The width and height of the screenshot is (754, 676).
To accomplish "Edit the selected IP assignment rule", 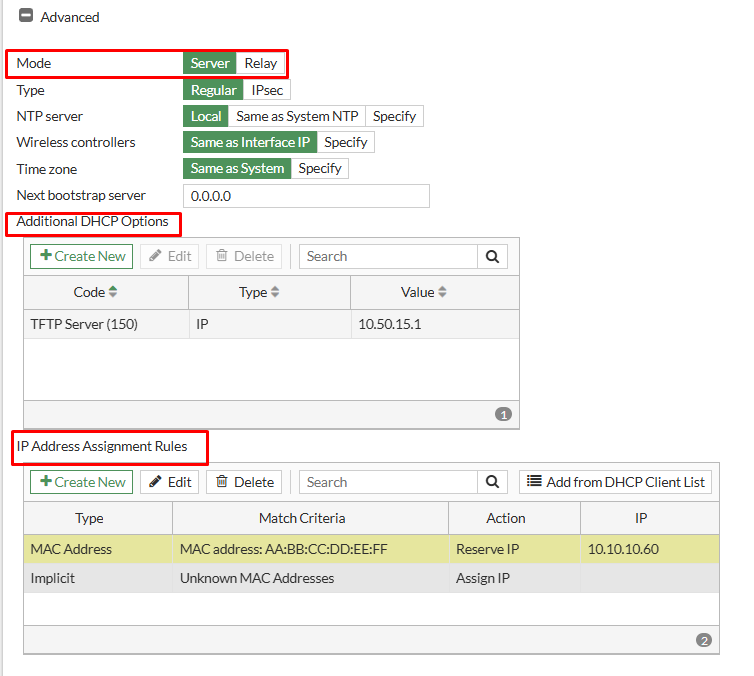I will [x=170, y=482].
